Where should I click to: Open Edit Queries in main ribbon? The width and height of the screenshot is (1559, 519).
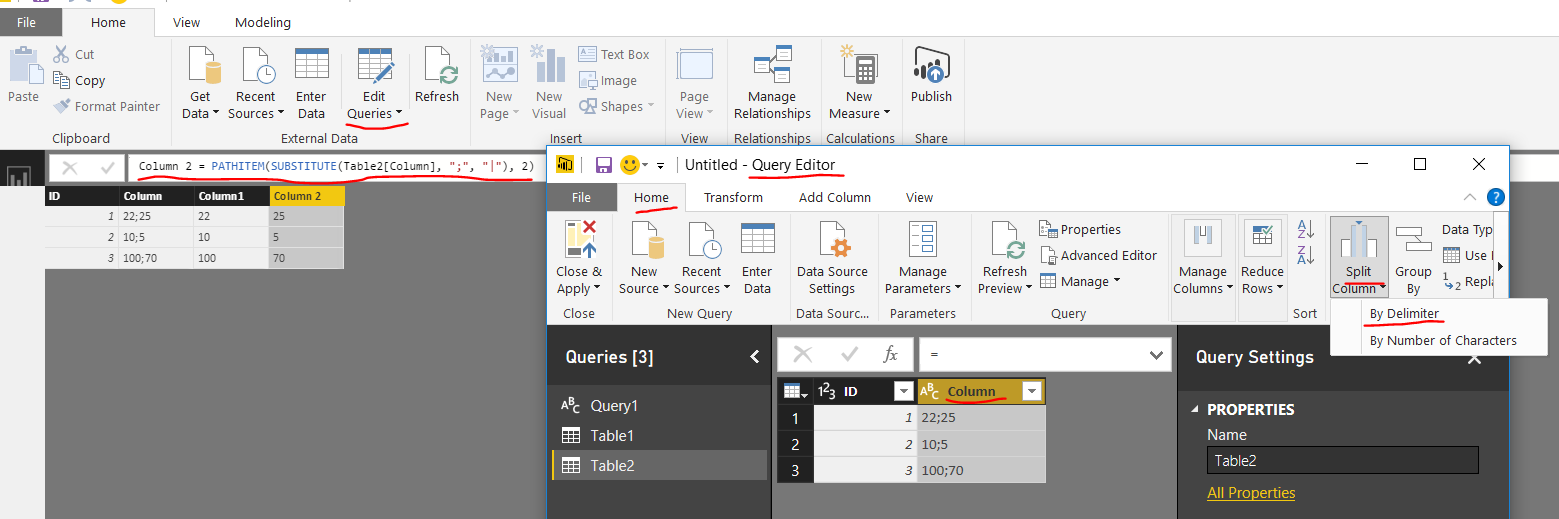point(374,83)
